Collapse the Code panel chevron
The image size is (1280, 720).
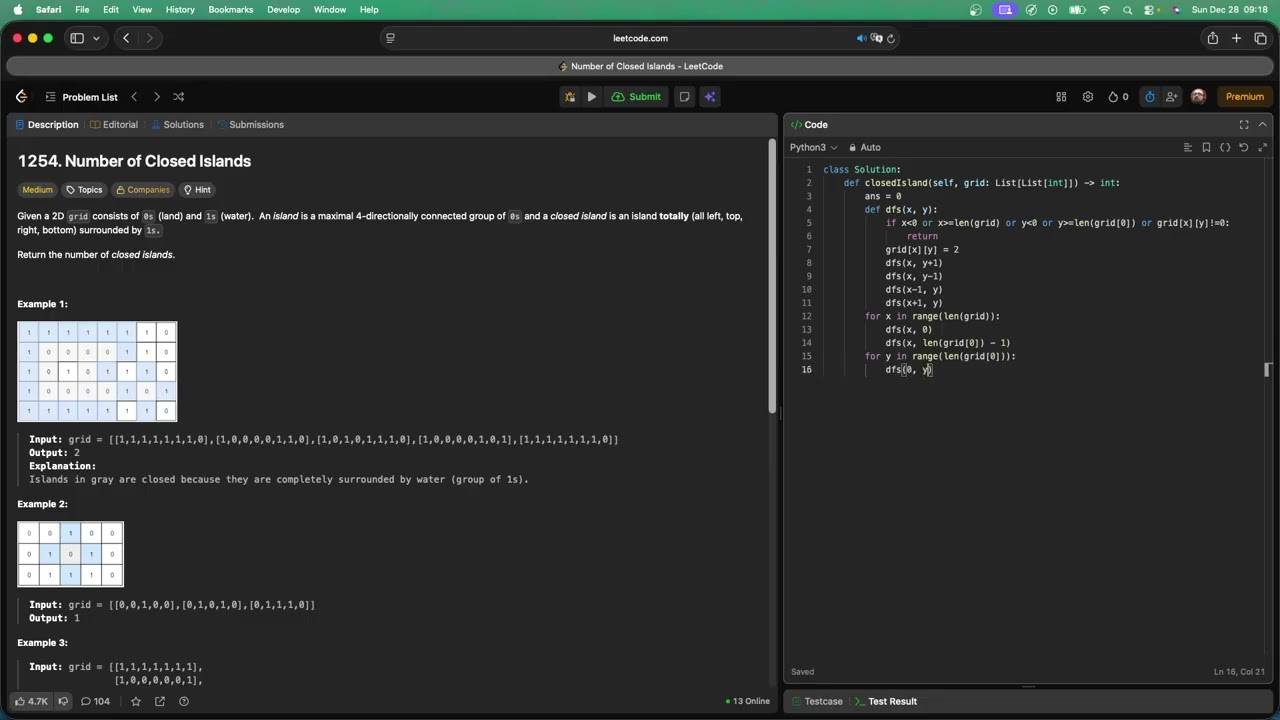1263,125
